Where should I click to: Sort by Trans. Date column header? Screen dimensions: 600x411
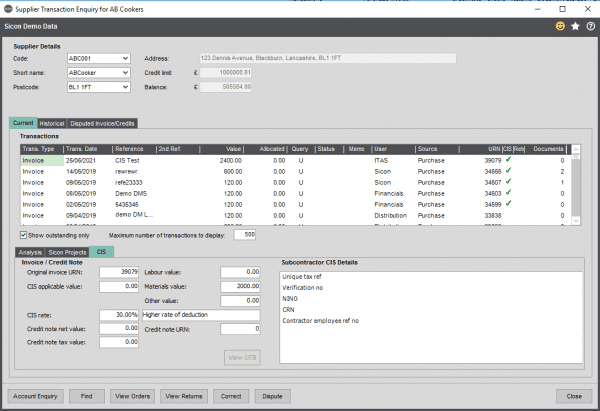[x=88, y=149]
